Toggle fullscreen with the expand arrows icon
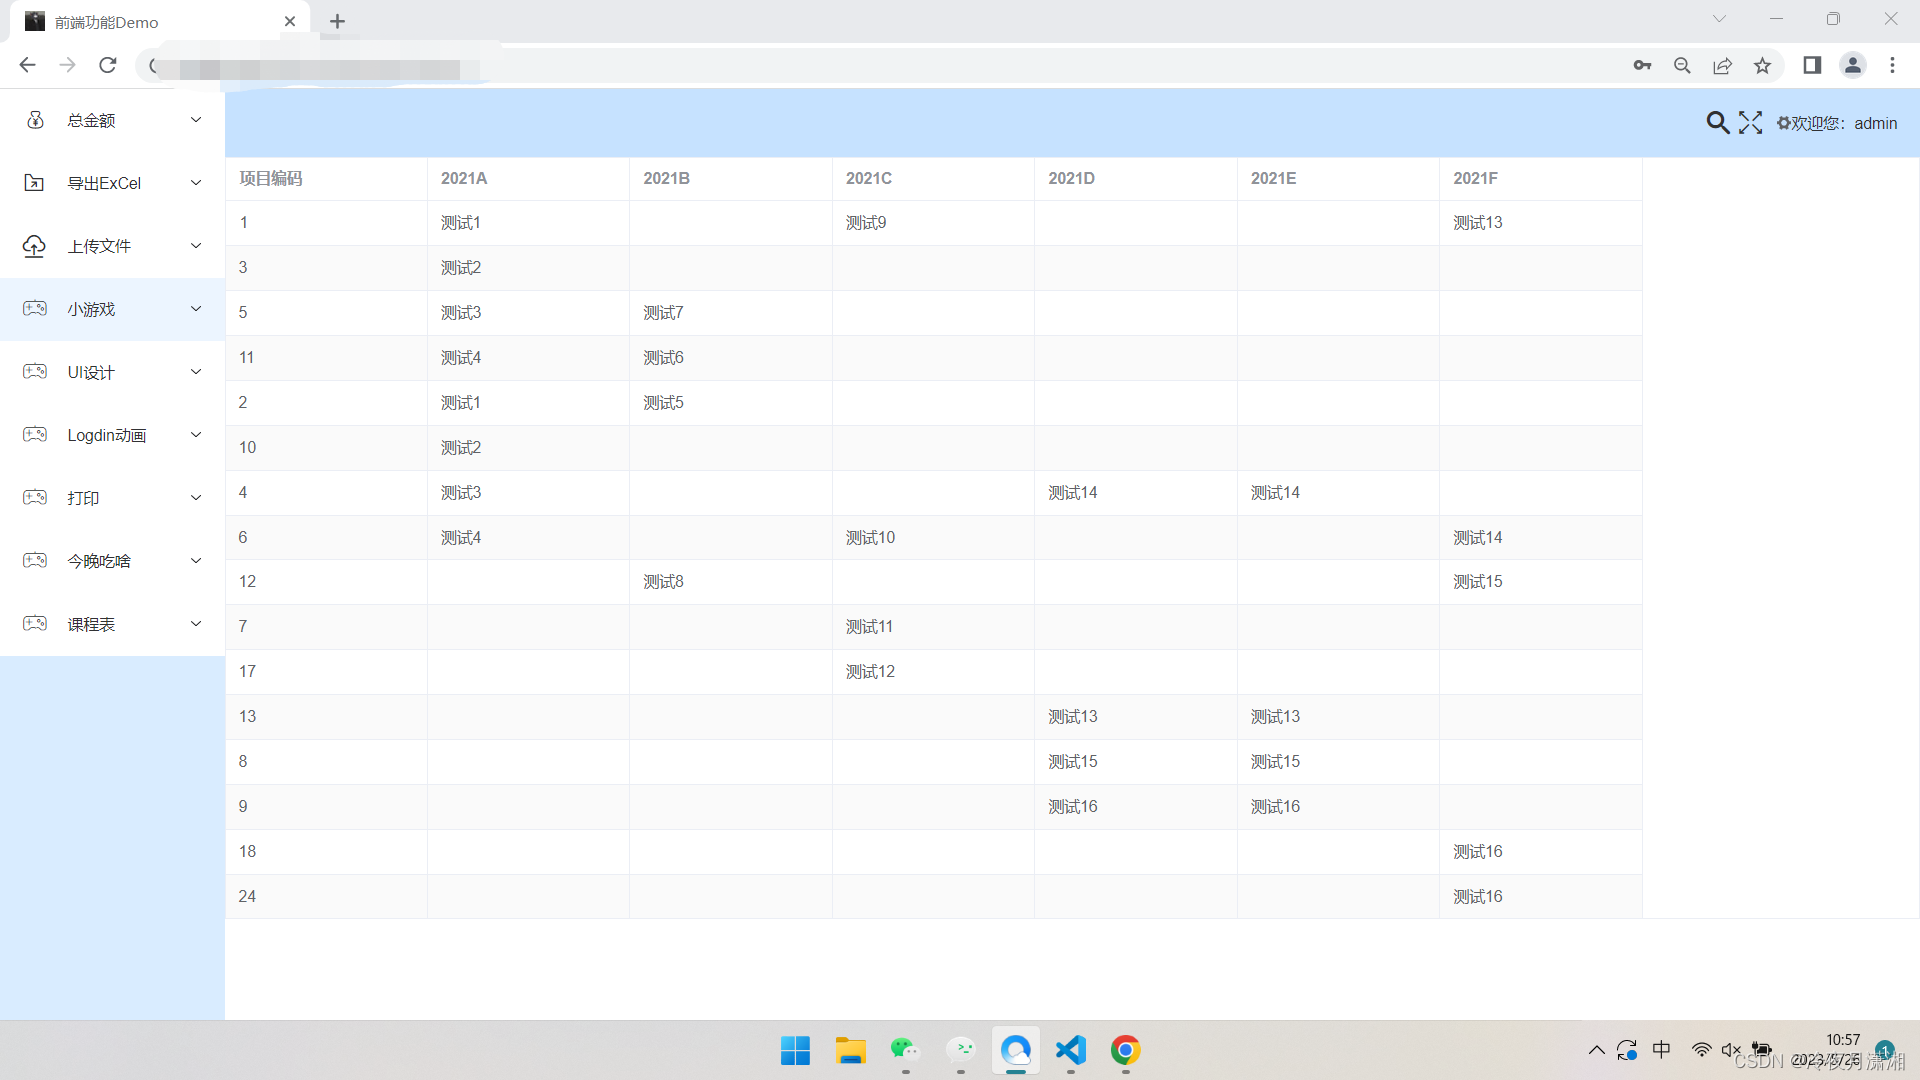The height and width of the screenshot is (1080, 1920). coord(1750,123)
